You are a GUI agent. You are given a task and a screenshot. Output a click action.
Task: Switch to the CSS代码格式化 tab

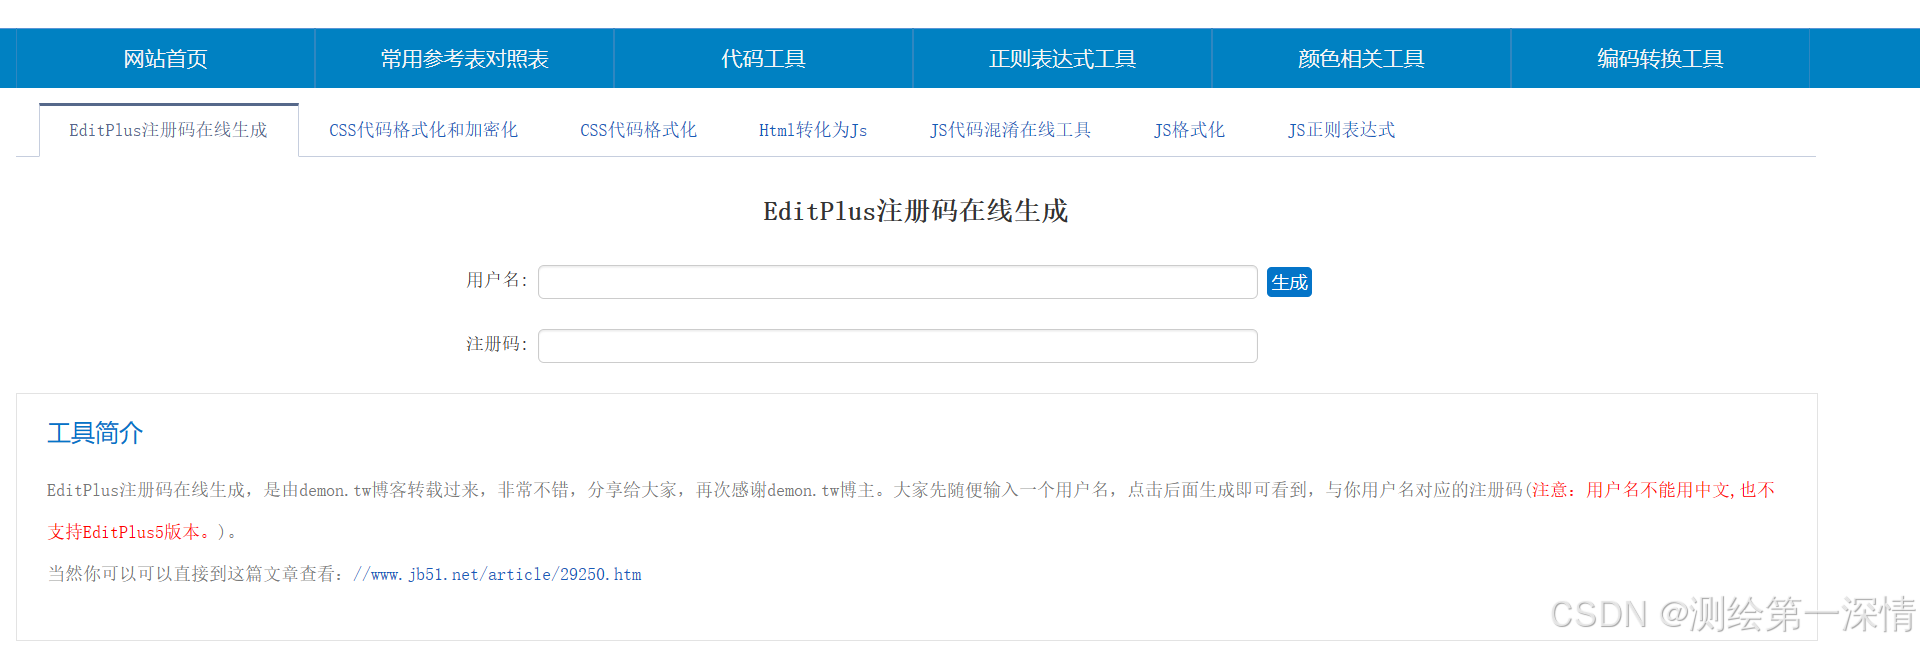click(x=639, y=130)
